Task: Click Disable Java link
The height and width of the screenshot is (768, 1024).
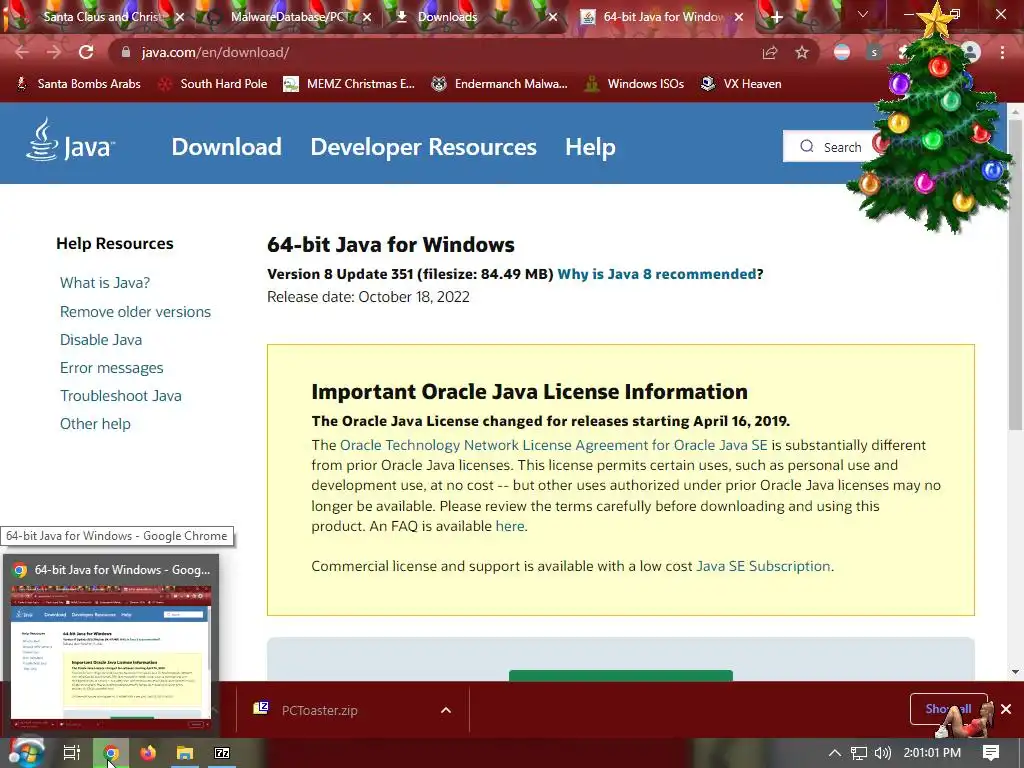Action: (101, 340)
